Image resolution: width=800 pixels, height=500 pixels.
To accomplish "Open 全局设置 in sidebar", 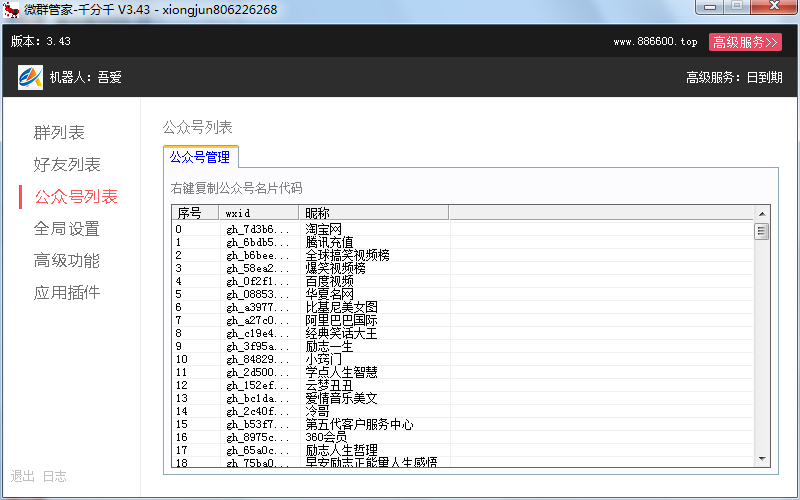I will (x=67, y=229).
